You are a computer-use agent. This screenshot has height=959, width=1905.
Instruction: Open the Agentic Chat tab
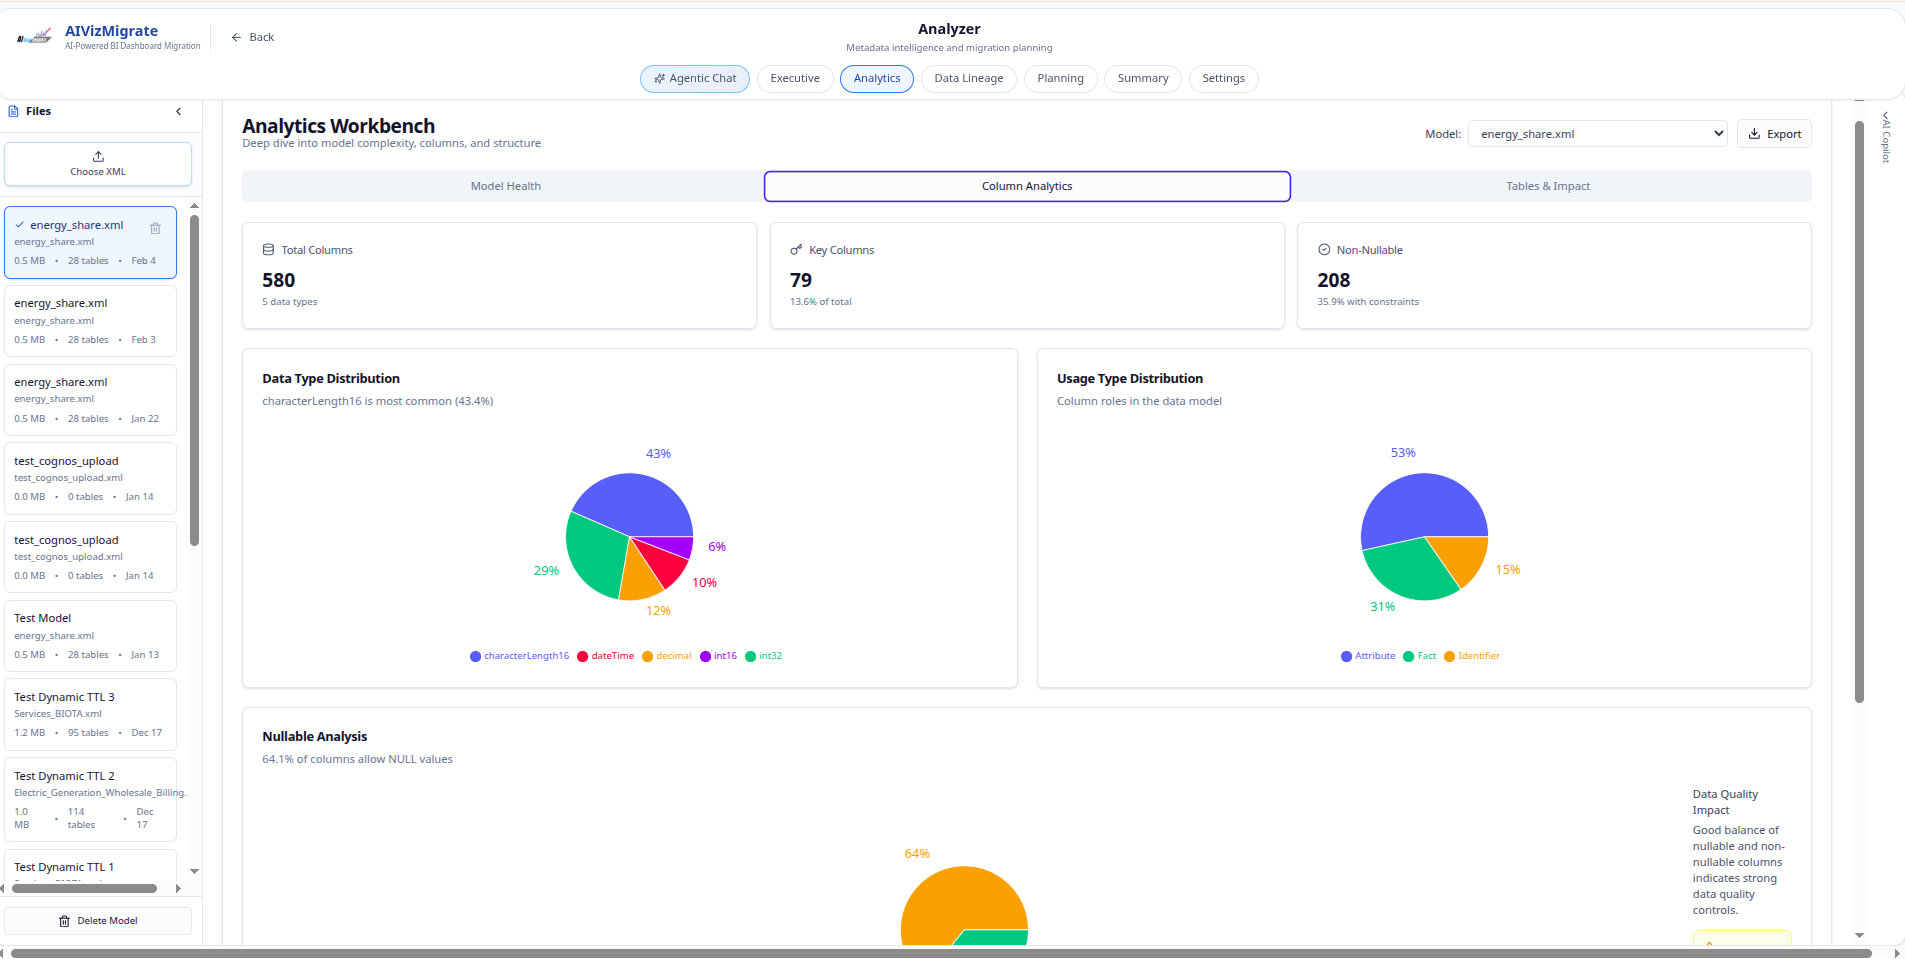695,79
